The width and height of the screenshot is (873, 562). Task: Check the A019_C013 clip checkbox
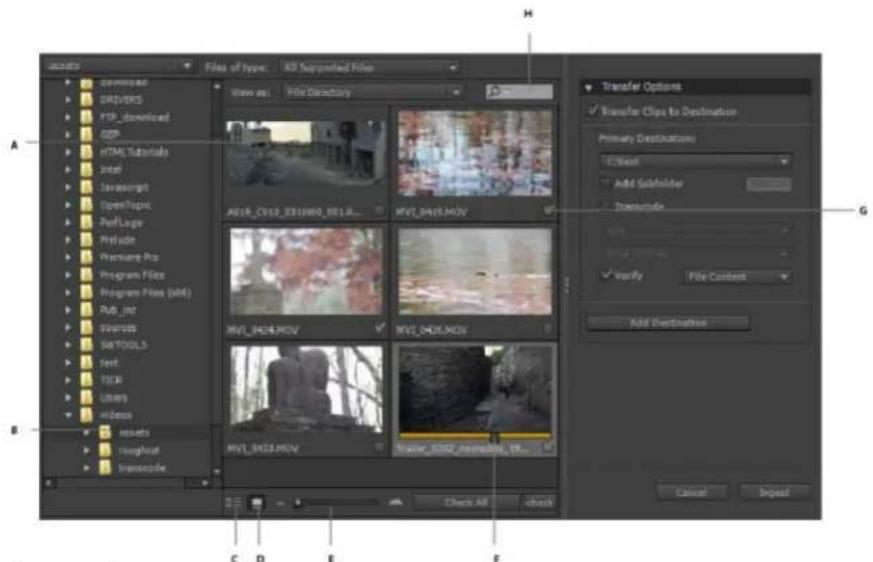(x=379, y=211)
